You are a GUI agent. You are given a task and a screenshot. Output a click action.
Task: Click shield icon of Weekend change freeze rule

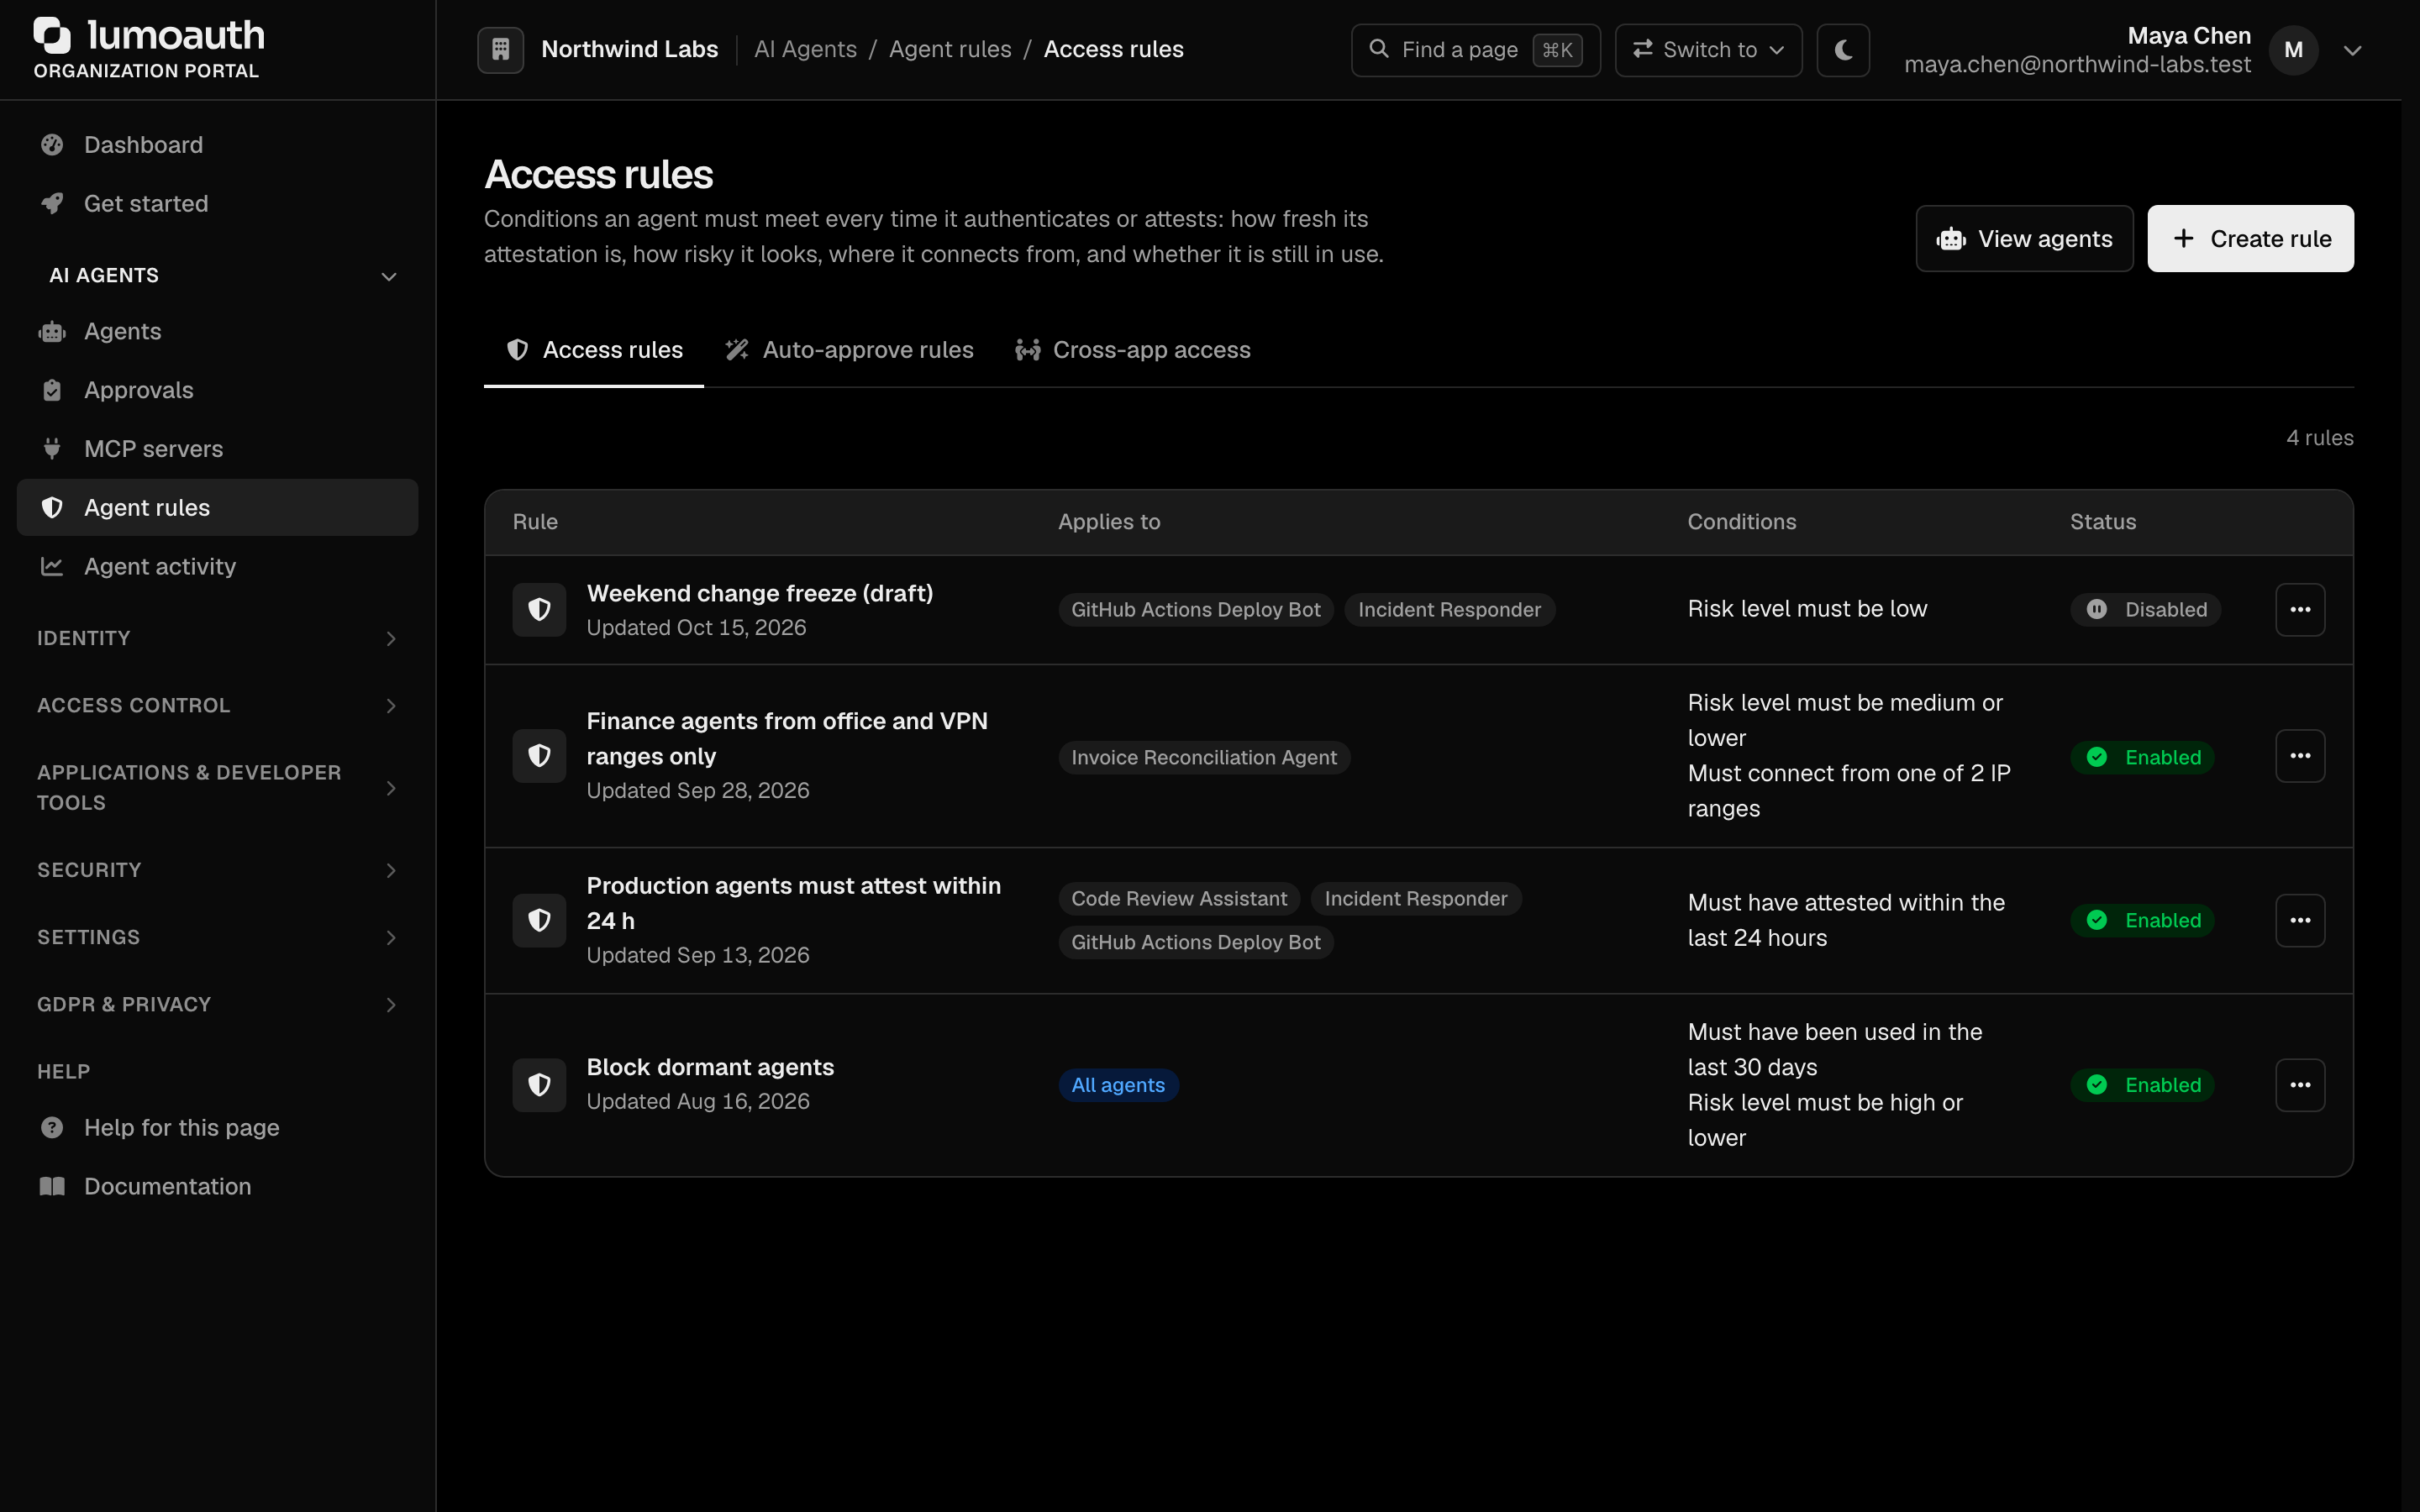pos(539,609)
